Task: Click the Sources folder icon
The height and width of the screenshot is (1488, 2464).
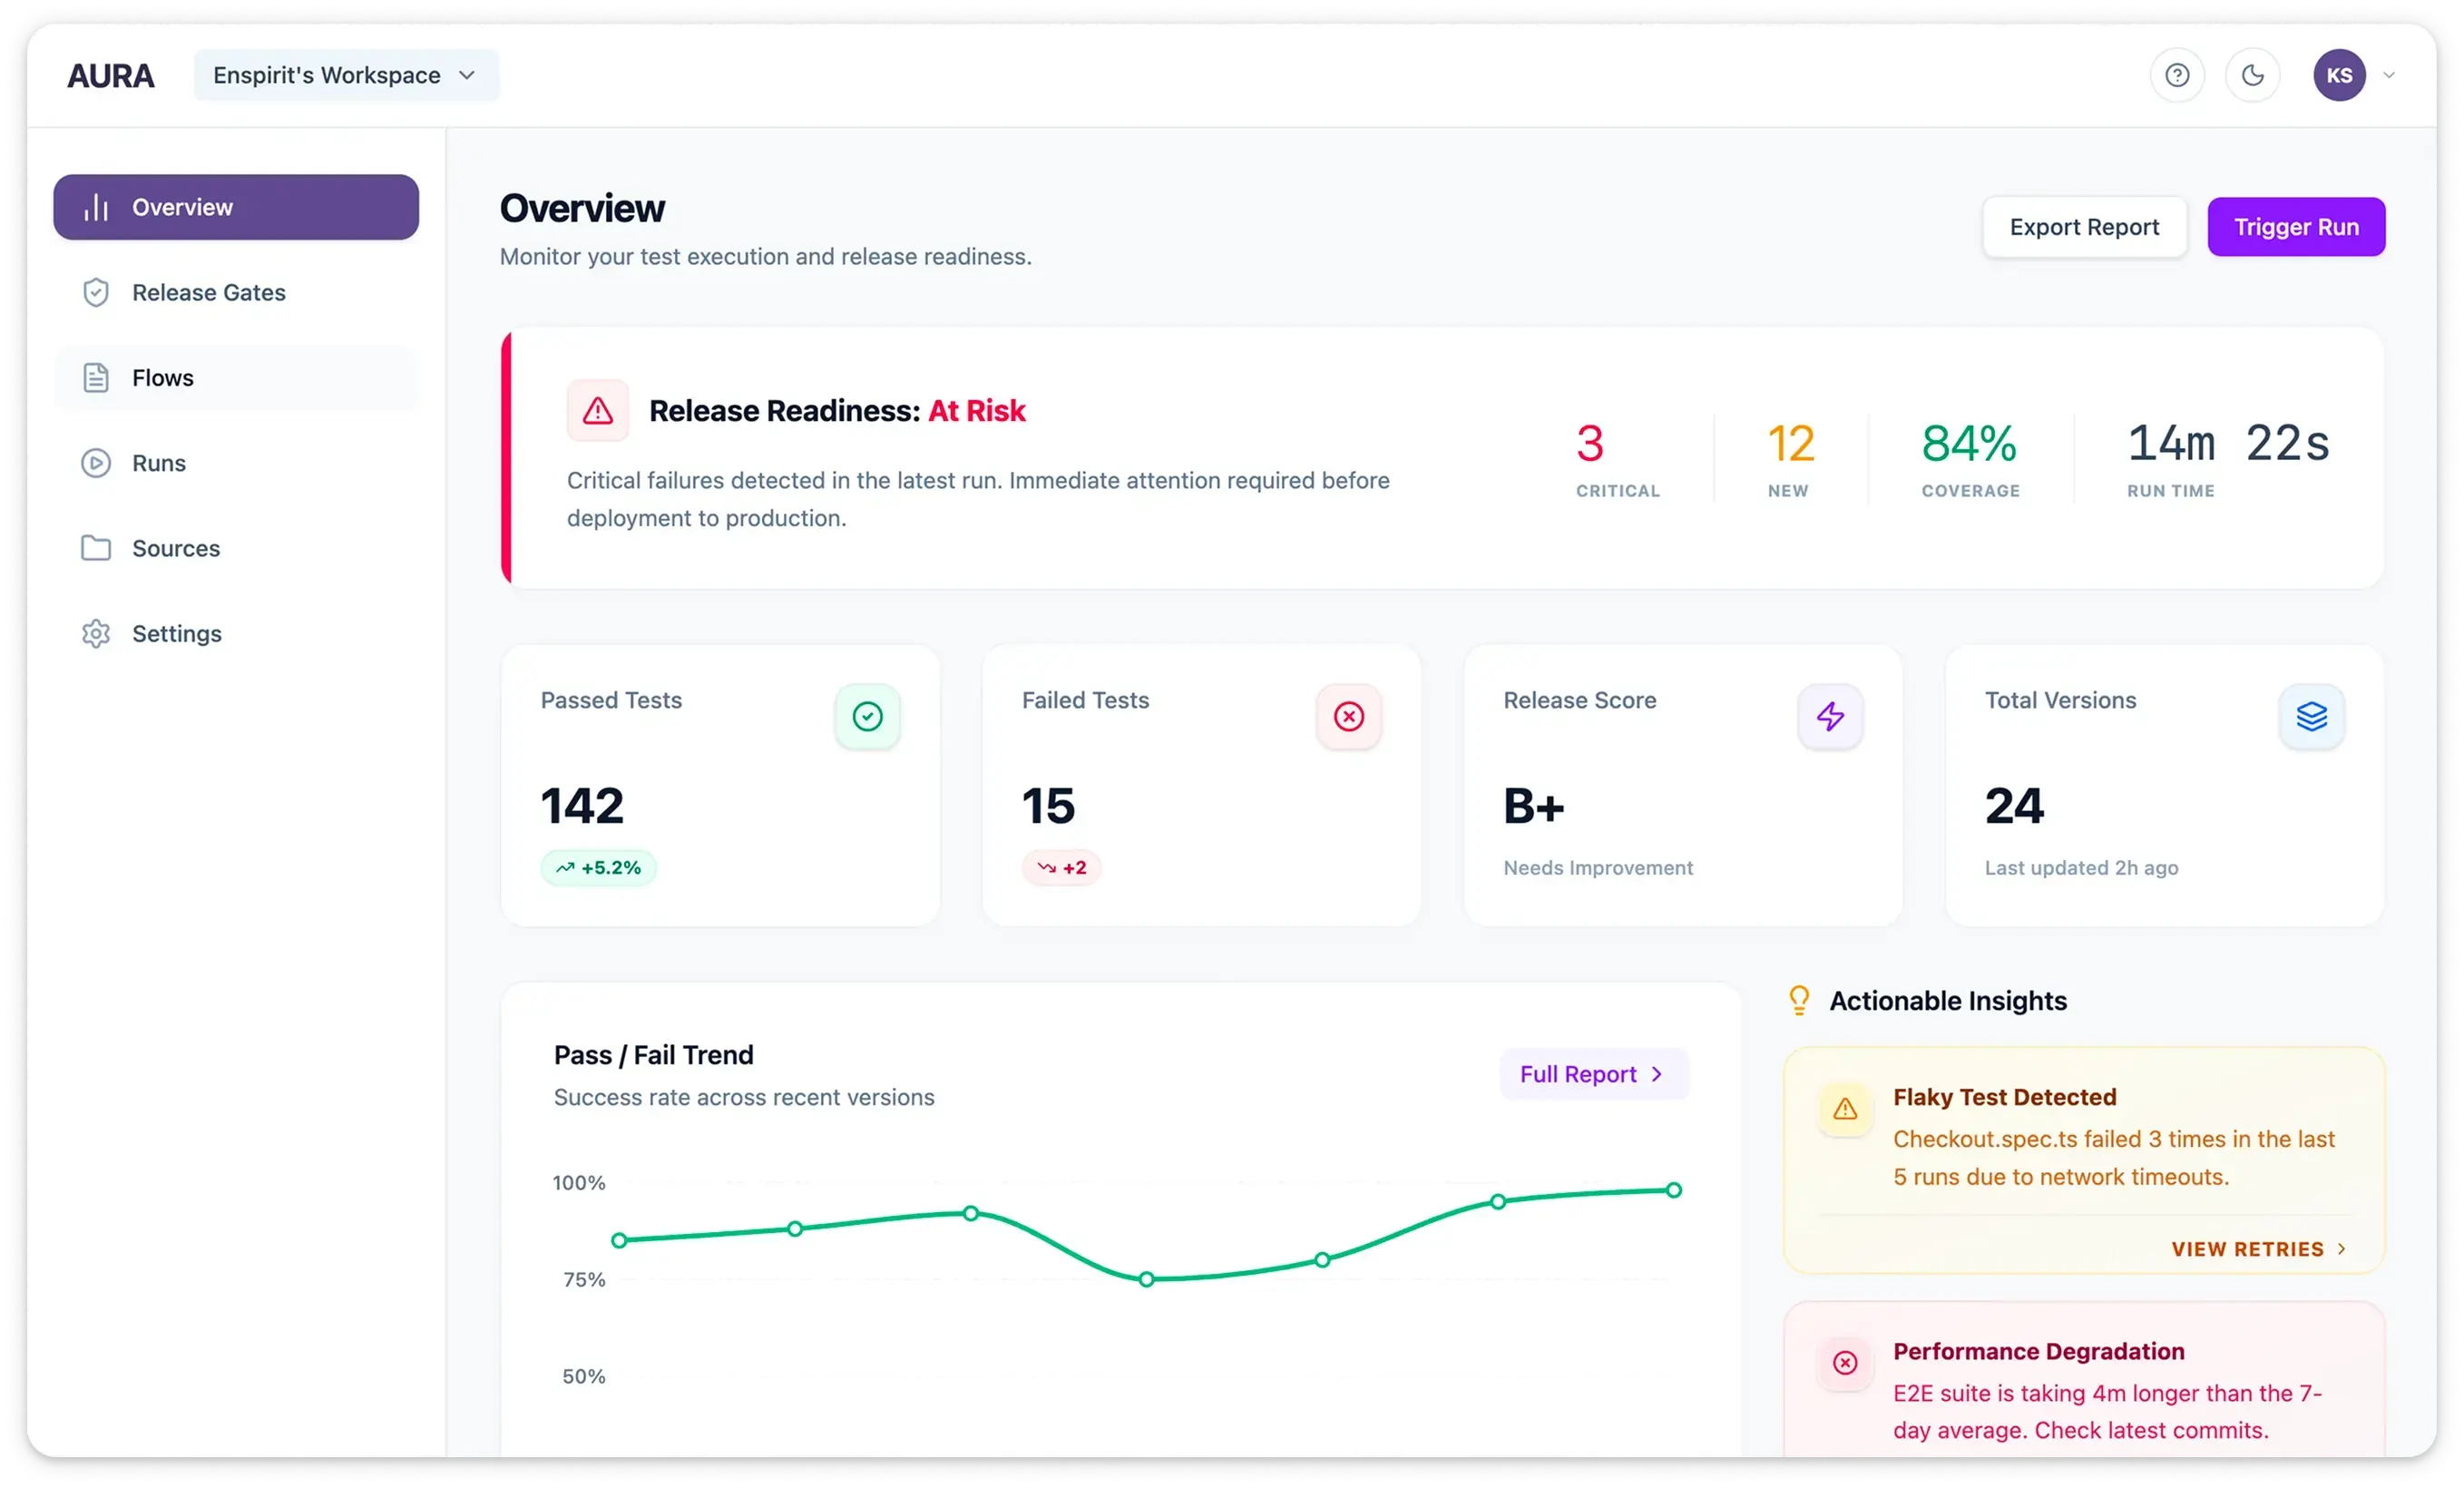Action: (x=96, y=548)
